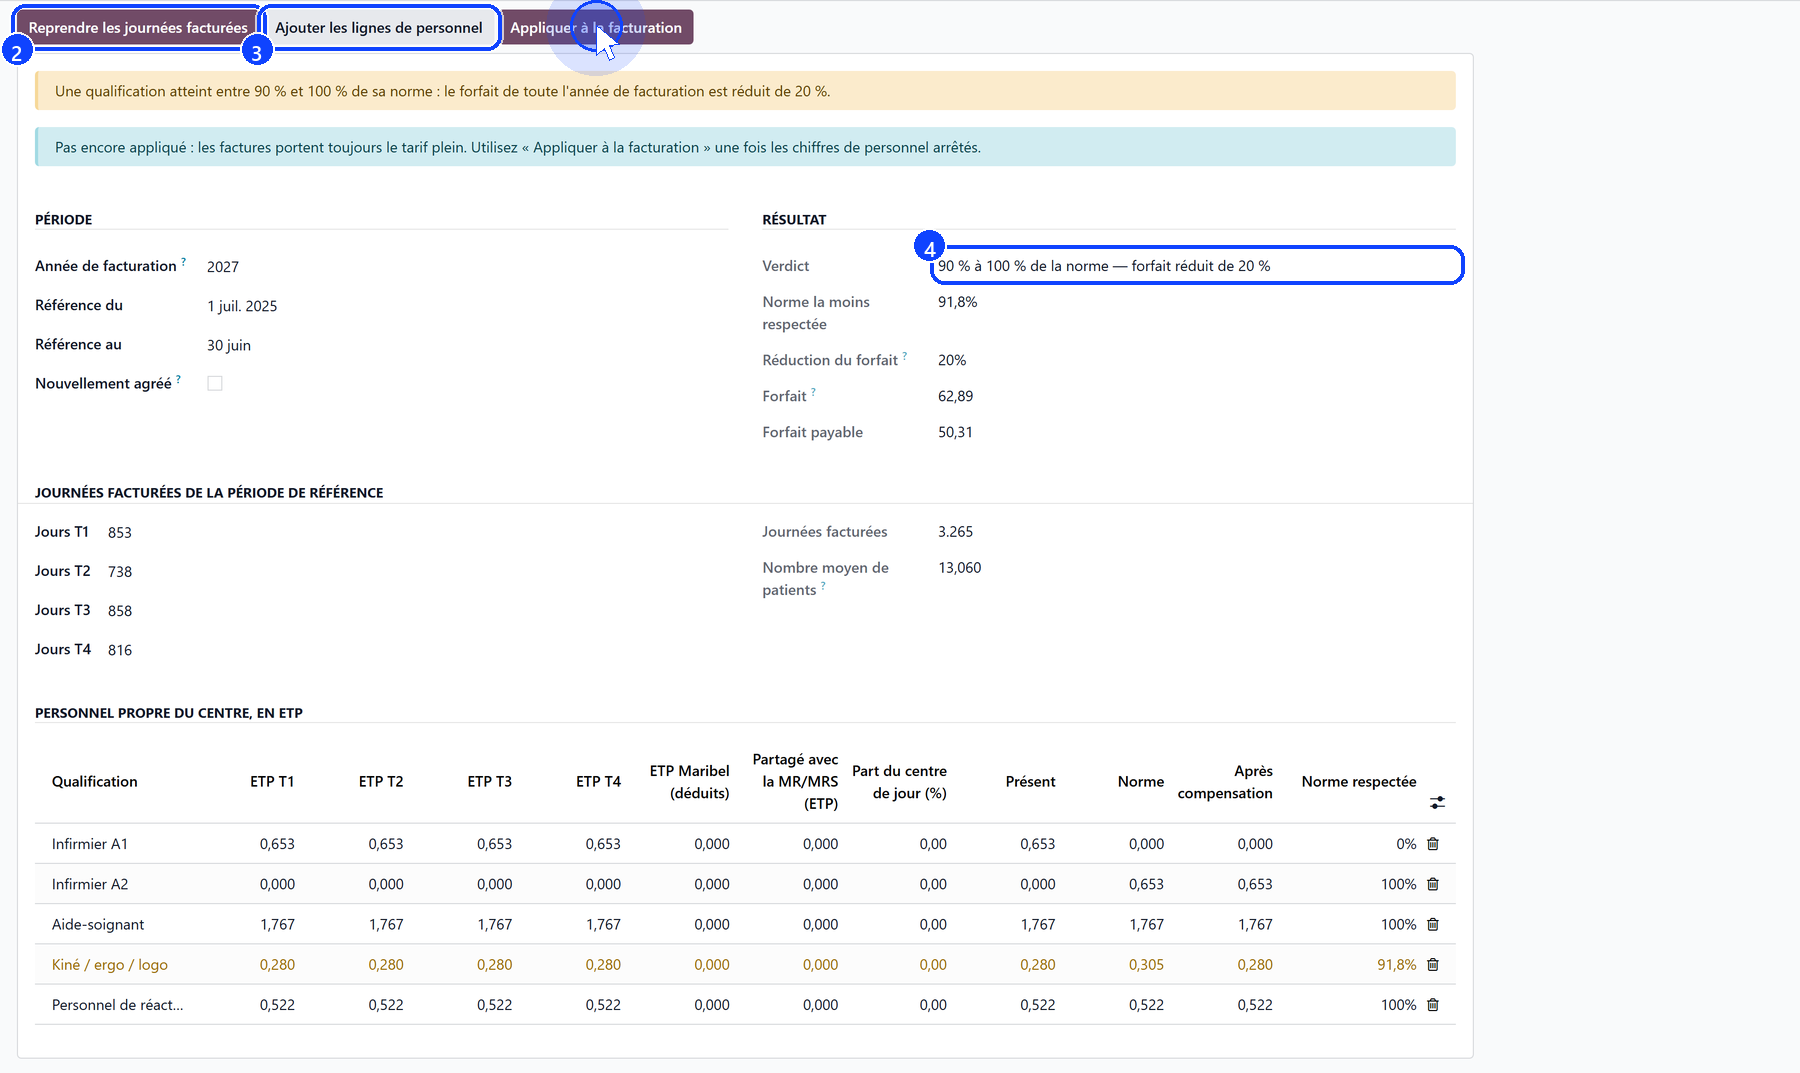Image resolution: width=1800 pixels, height=1073 pixels.
Task: Select the Personnel de réact... cell
Action: [118, 1004]
